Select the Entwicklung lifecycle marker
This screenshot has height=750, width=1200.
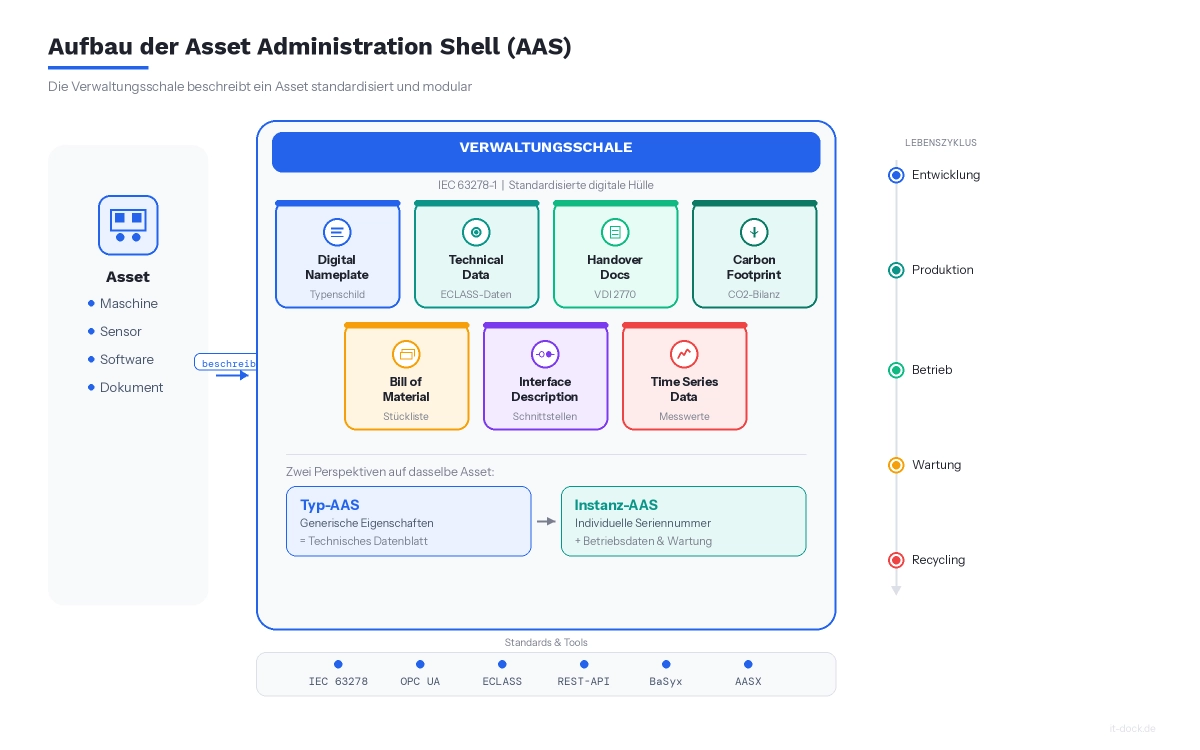tap(896, 175)
